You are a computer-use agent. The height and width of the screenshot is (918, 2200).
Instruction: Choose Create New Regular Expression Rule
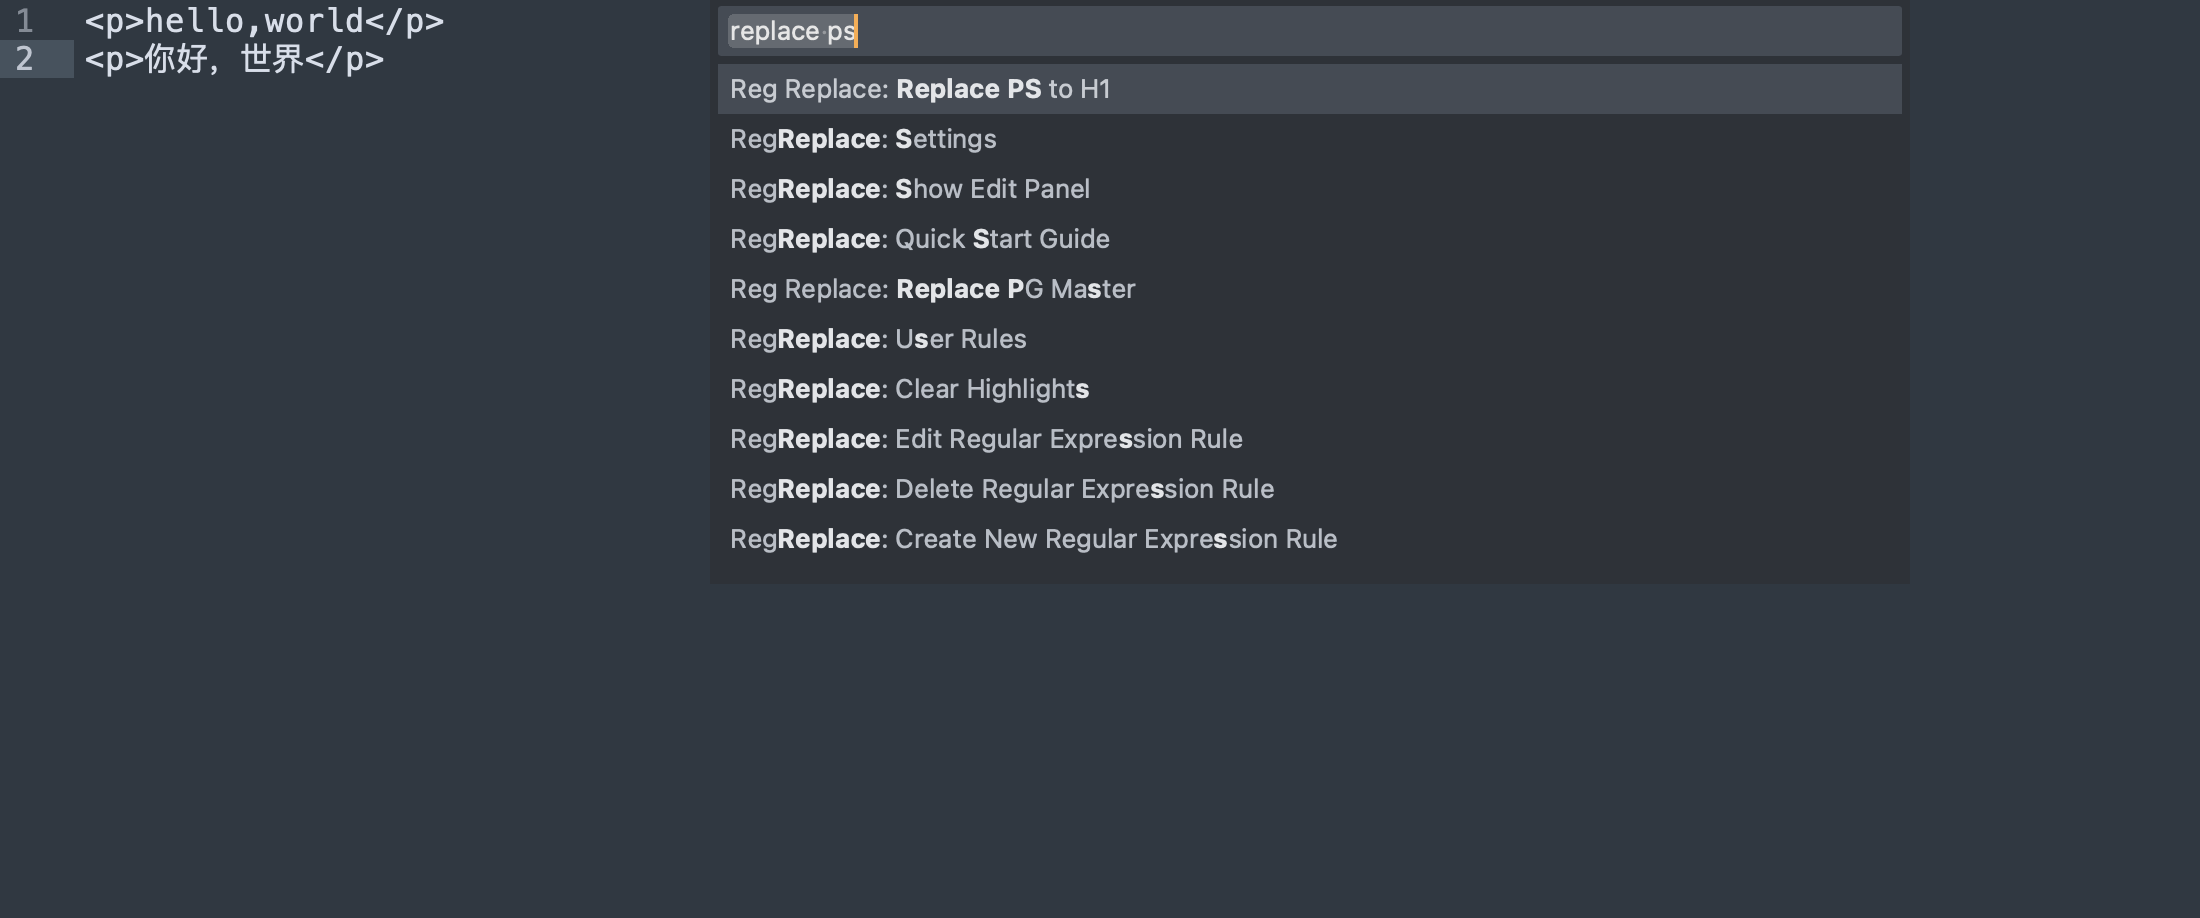(1033, 539)
